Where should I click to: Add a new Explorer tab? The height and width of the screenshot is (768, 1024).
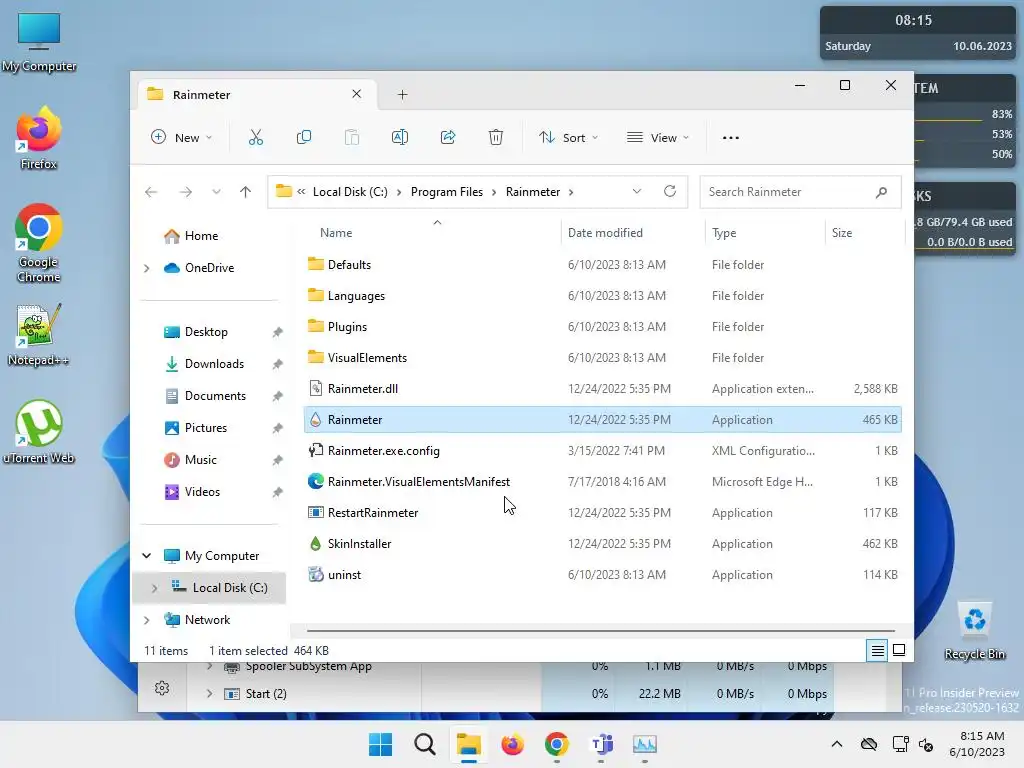[x=402, y=95]
